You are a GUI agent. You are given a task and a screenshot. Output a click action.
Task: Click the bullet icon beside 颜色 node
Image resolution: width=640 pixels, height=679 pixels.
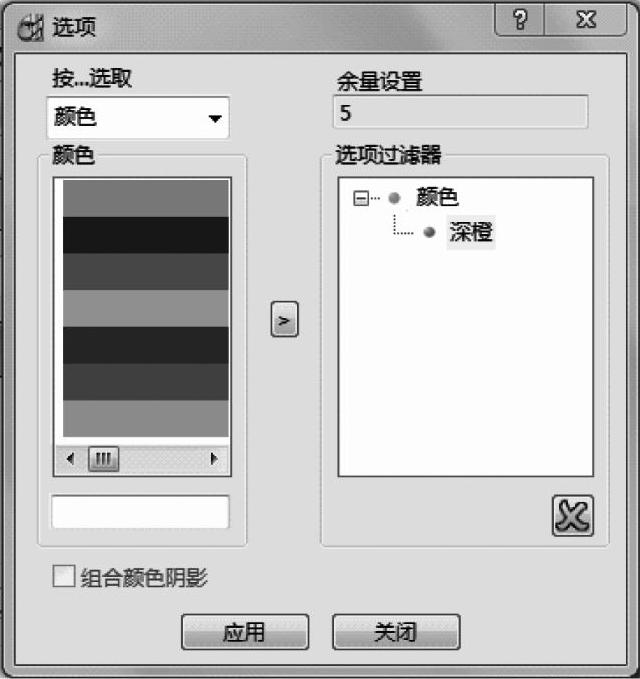pos(394,198)
